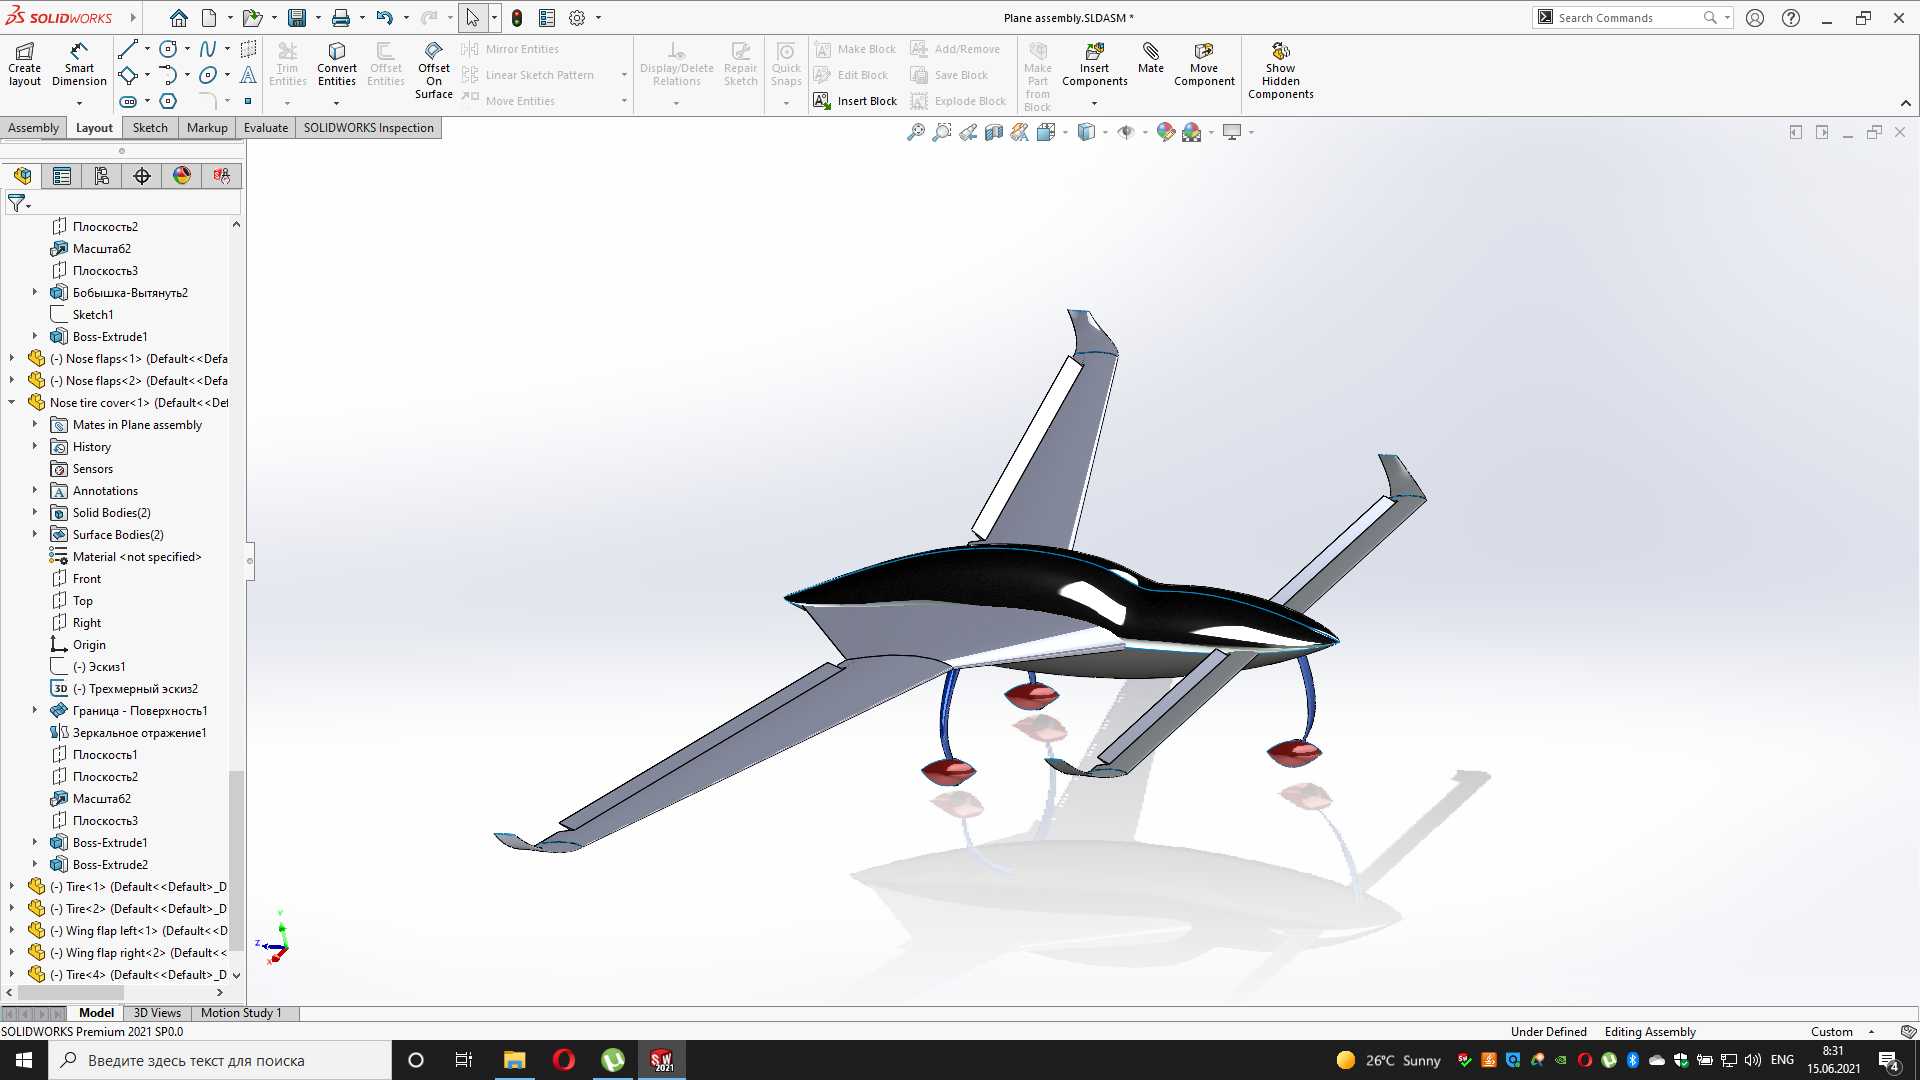This screenshot has height=1080, width=1920.
Task: Open the PropertyManager tab
Action: click(x=62, y=176)
